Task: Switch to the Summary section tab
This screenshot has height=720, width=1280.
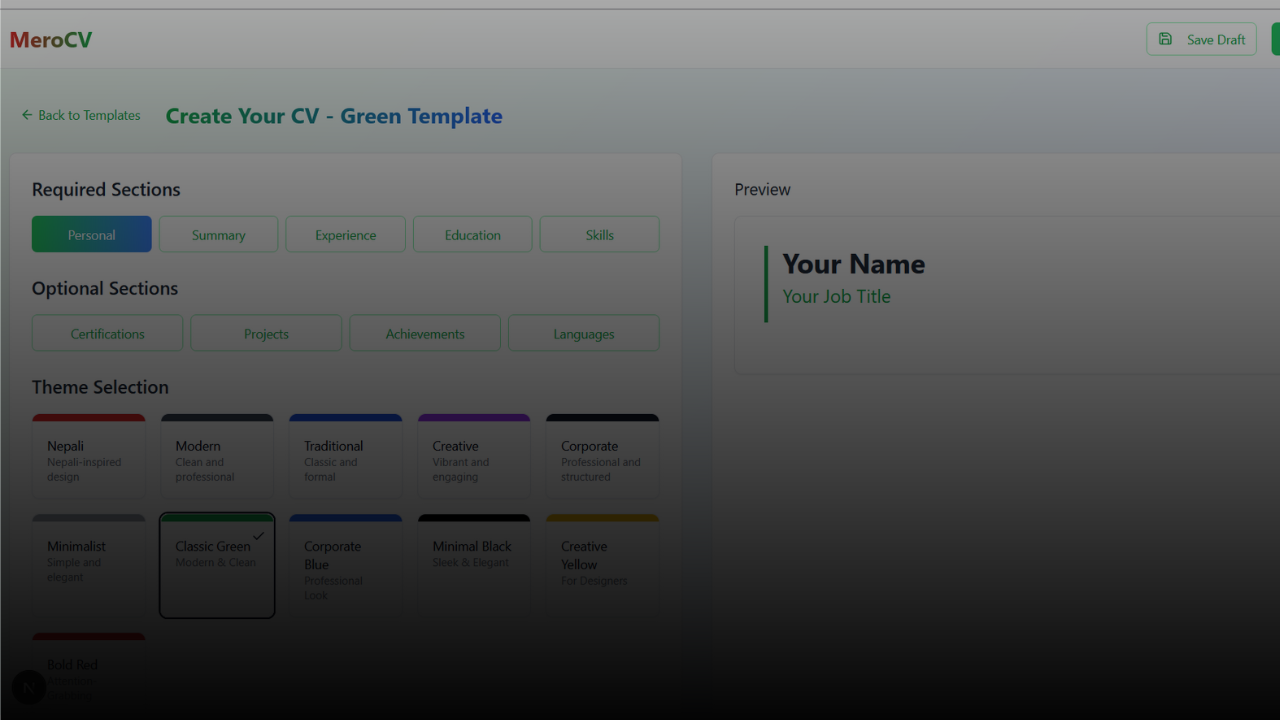Action: pyautogui.click(x=218, y=233)
